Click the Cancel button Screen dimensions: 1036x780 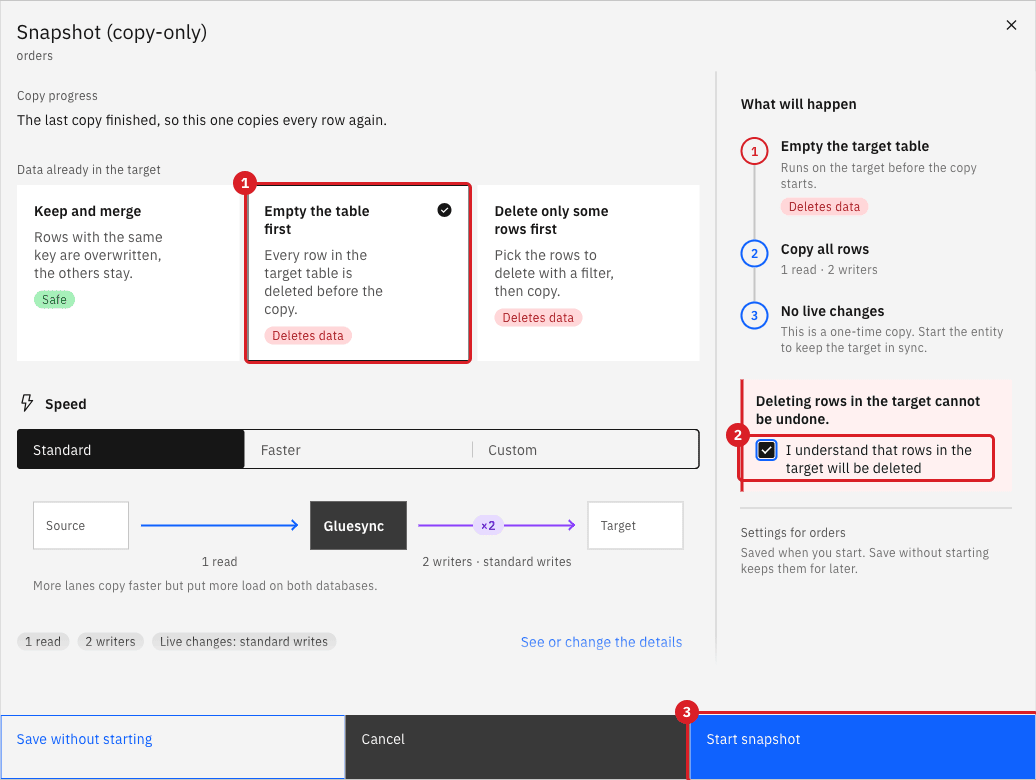[x=516, y=747]
